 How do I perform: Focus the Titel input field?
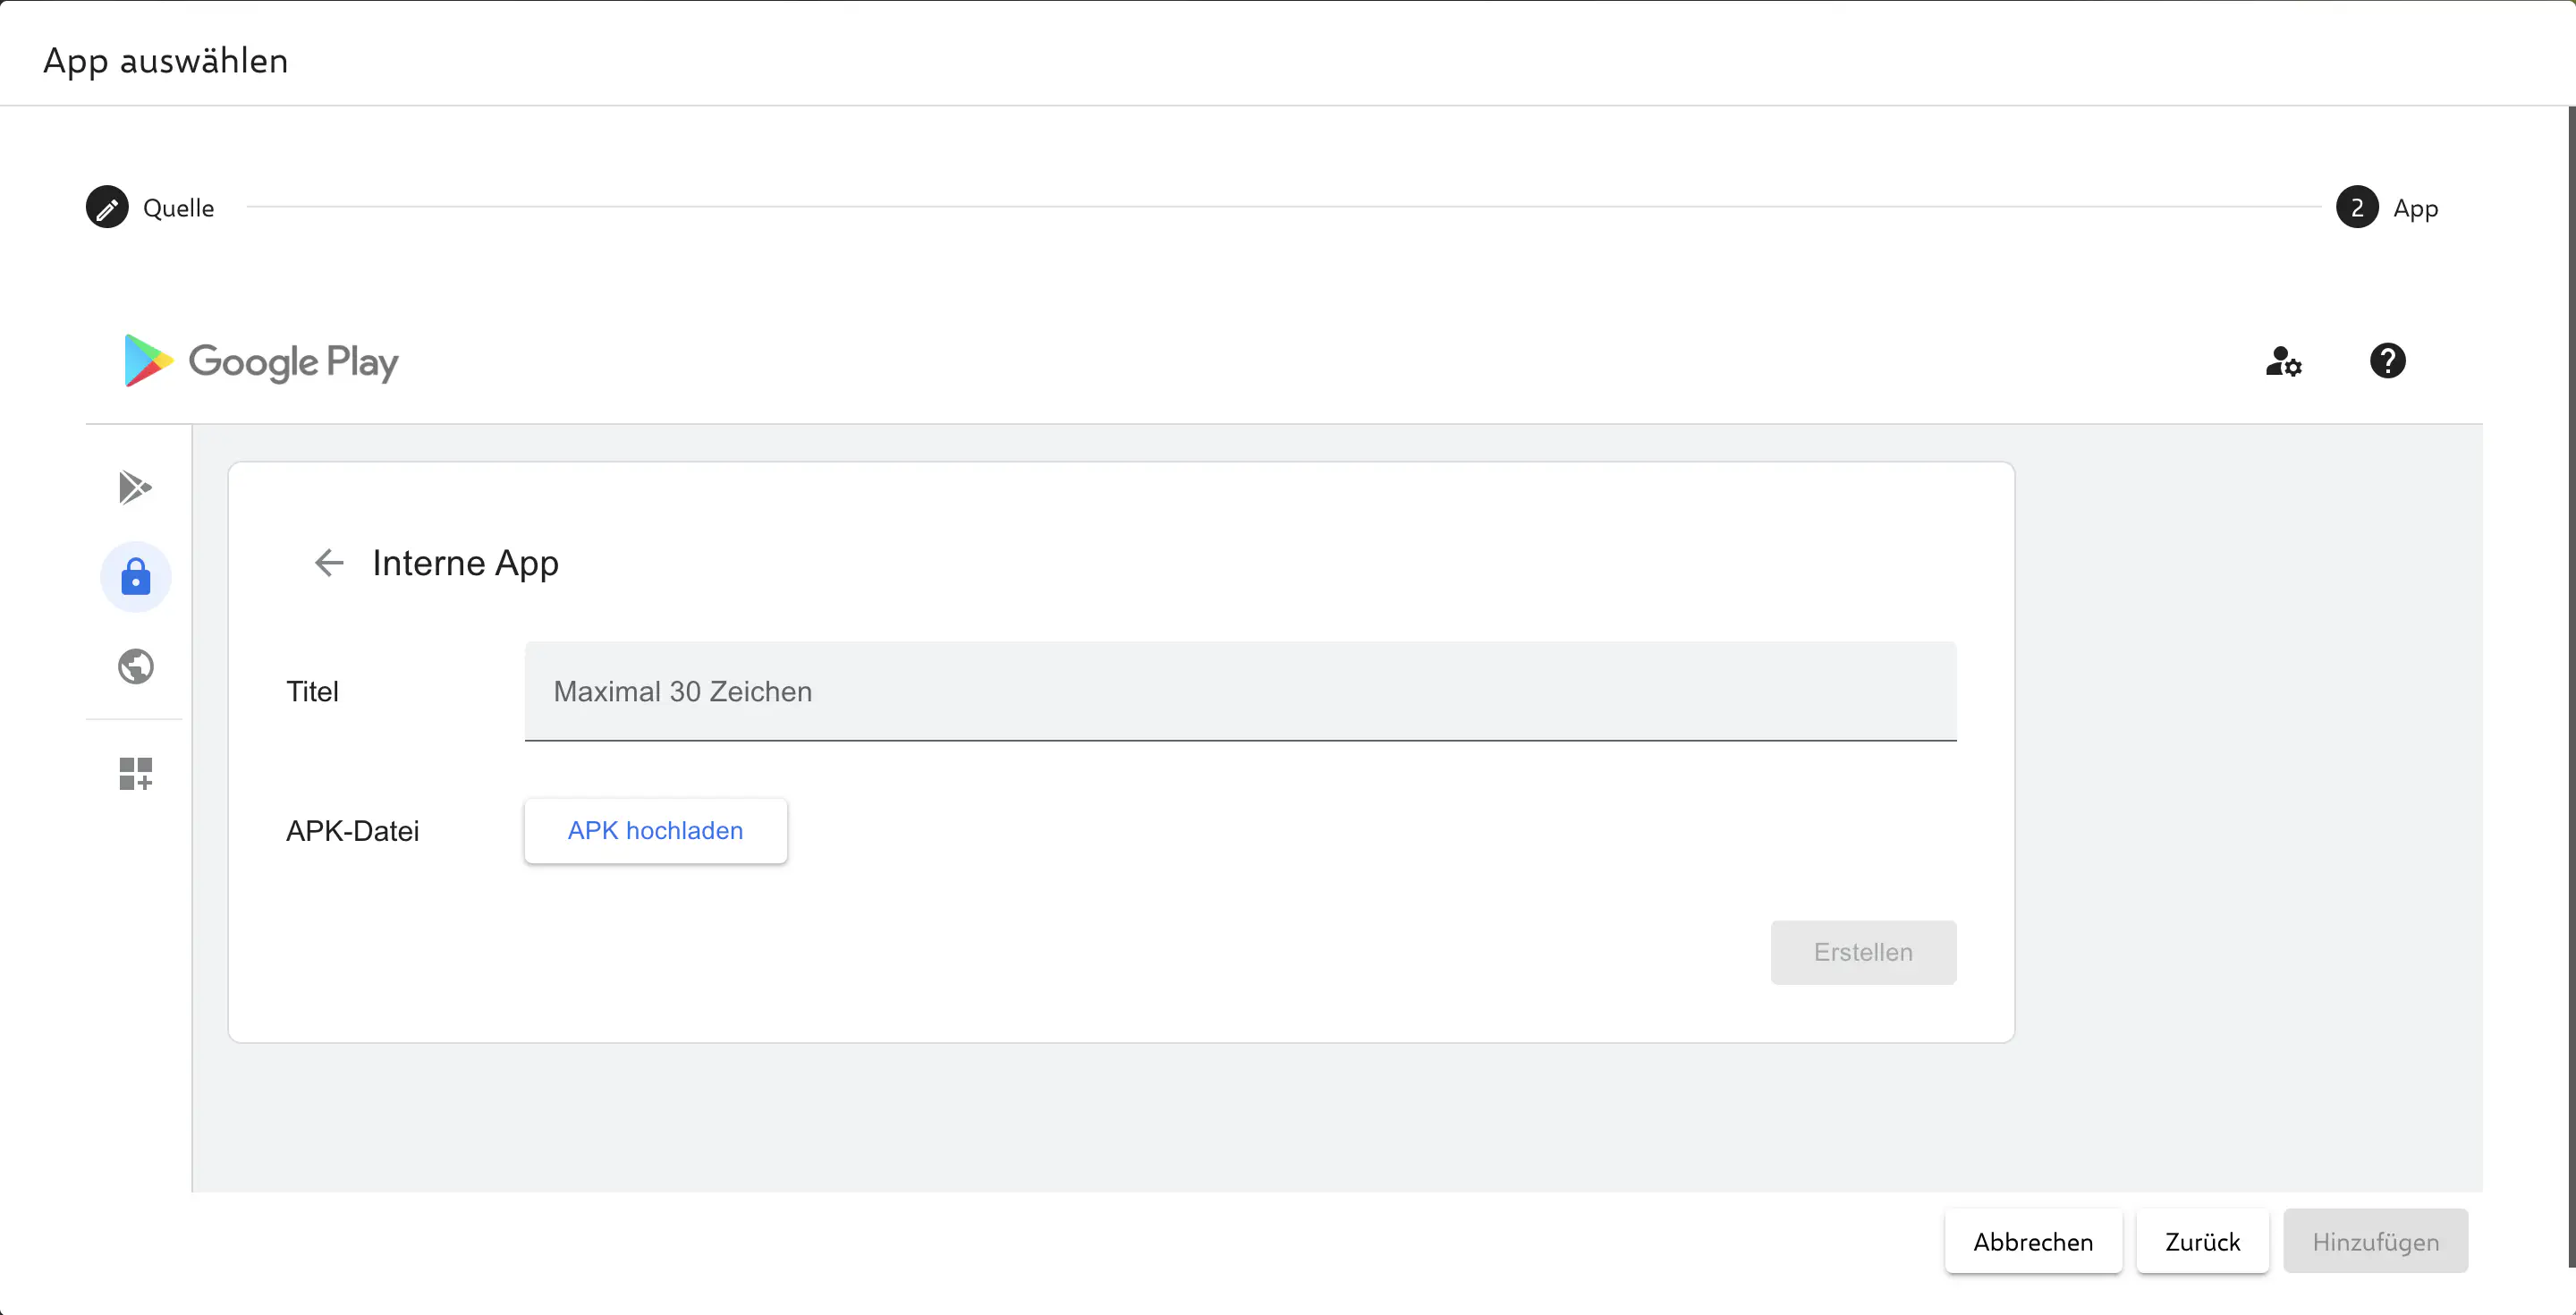click(x=1240, y=691)
